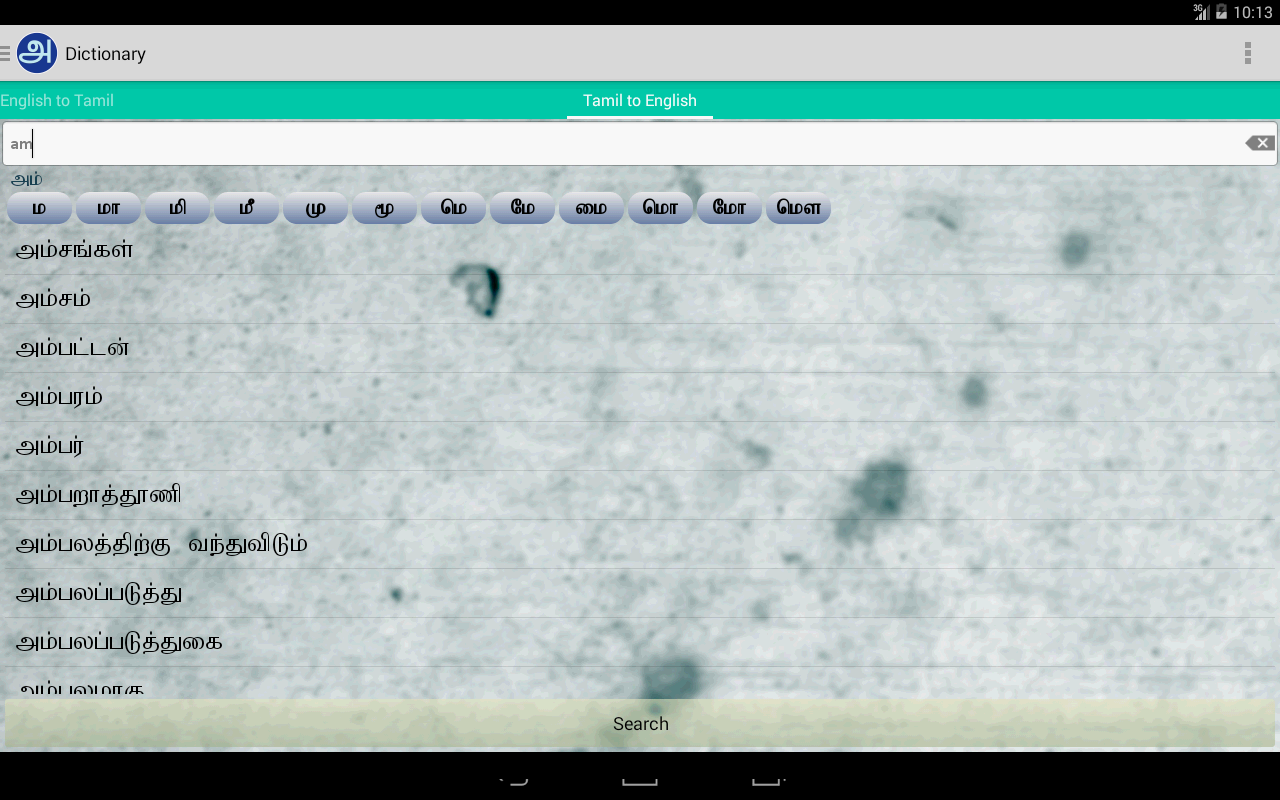Insert the Tamil letter மௌ
1280x800 pixels.
(798, 208)
